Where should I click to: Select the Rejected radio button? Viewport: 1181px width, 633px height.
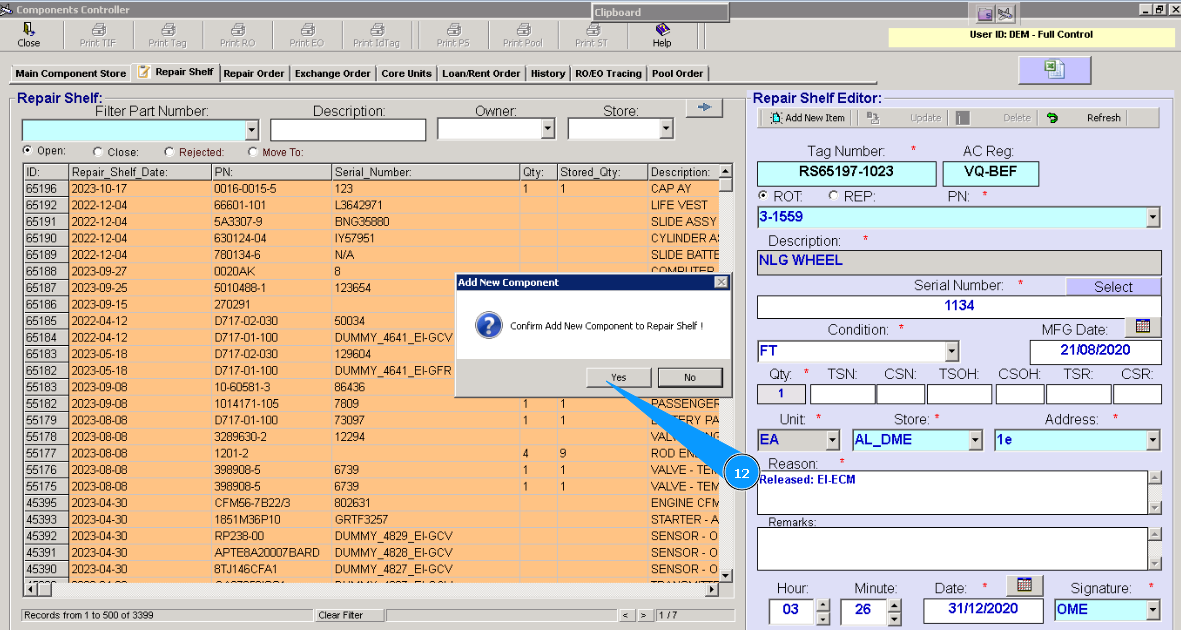pyautogui.click(x=169, y=152)
